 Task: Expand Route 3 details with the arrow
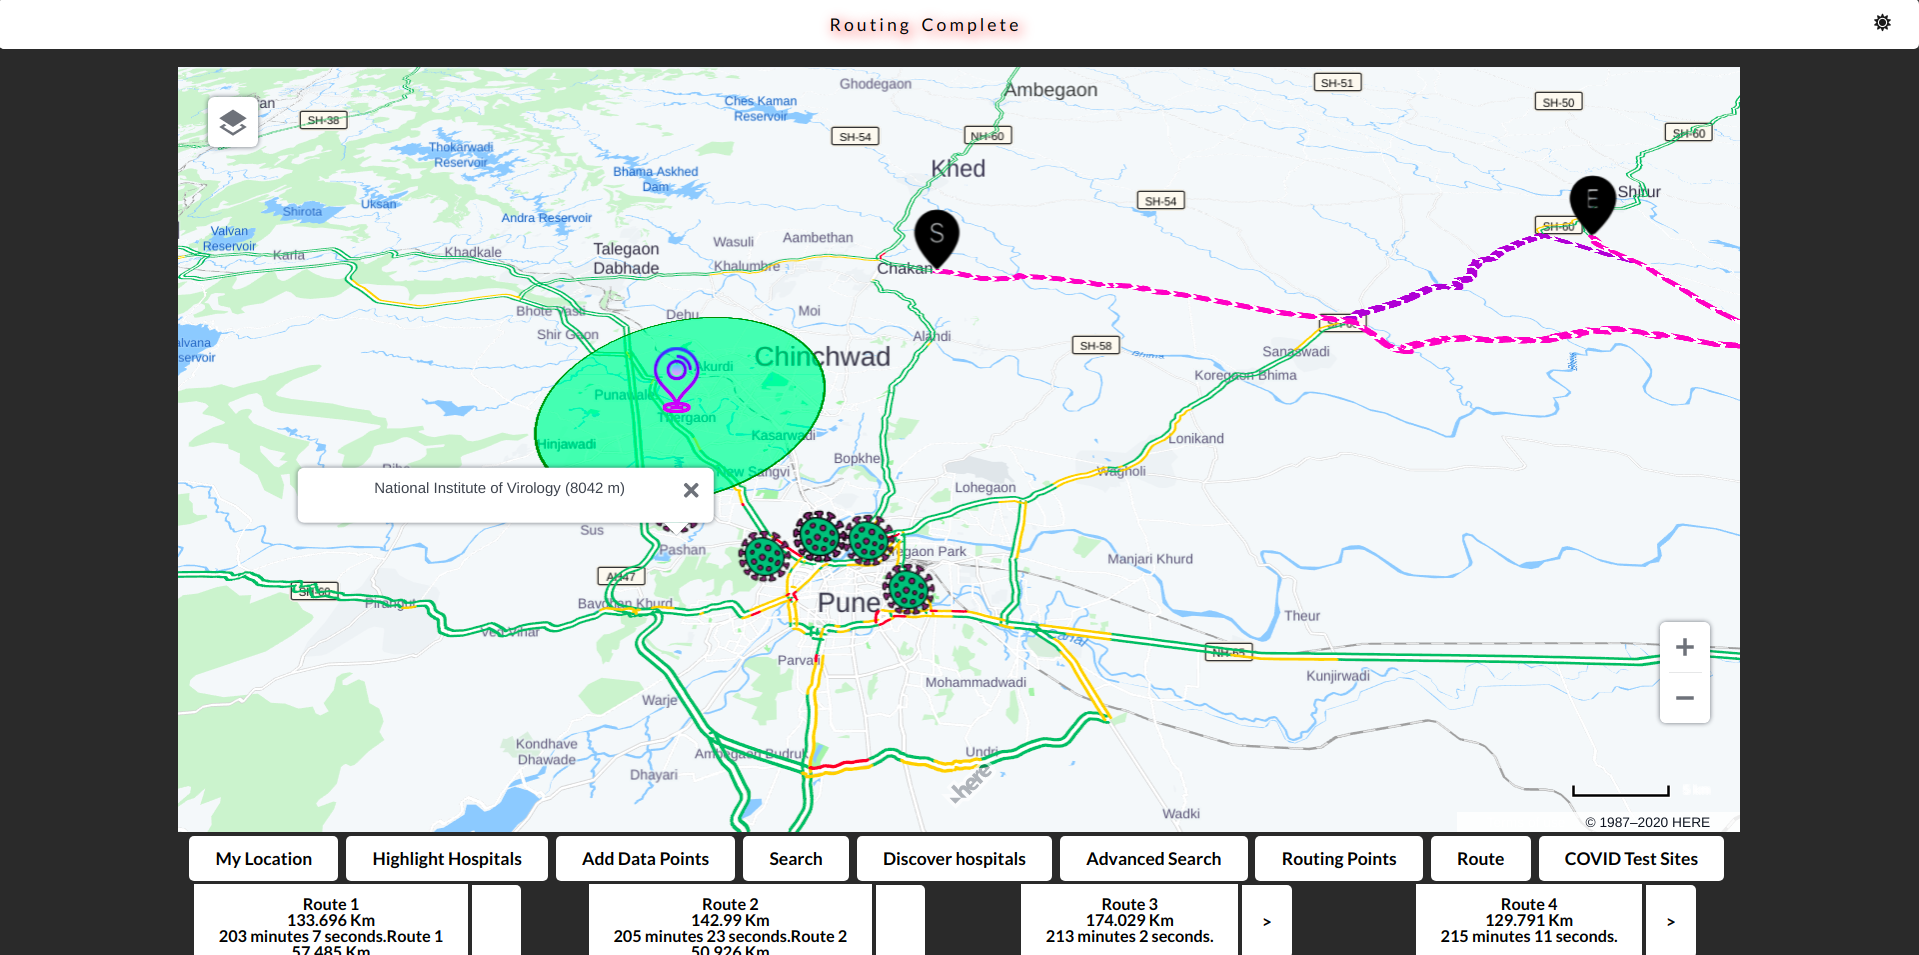point(1266,921)
